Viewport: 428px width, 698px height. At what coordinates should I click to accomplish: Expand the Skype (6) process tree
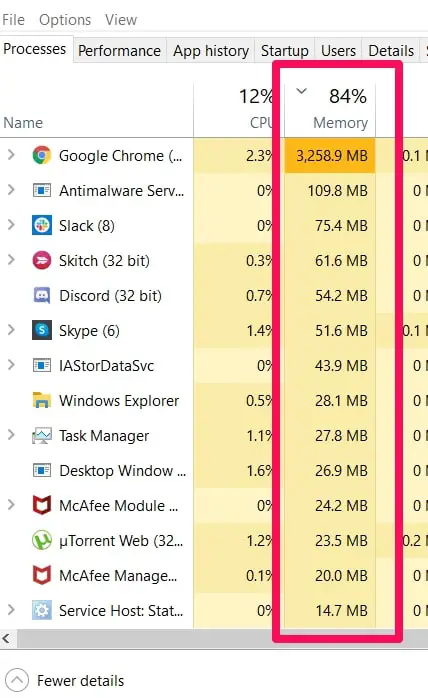12,330
